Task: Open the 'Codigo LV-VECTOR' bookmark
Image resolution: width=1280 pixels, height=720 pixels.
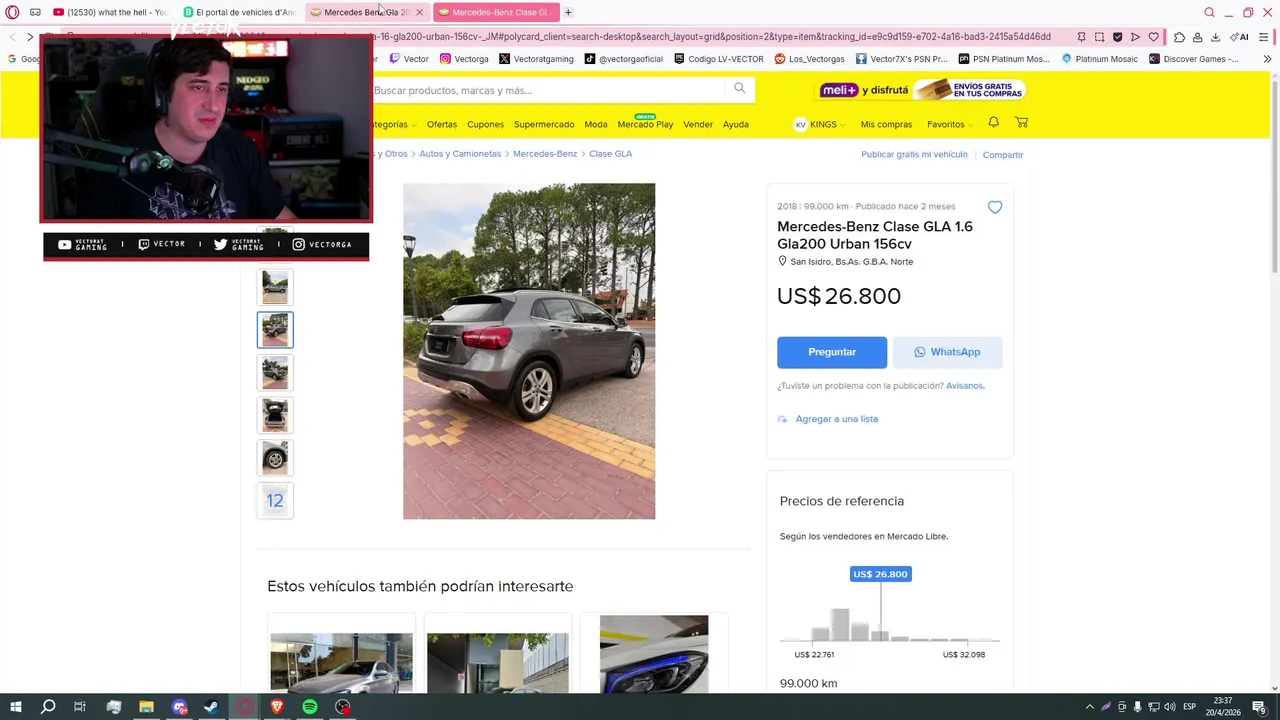Action: click(718, 59)
